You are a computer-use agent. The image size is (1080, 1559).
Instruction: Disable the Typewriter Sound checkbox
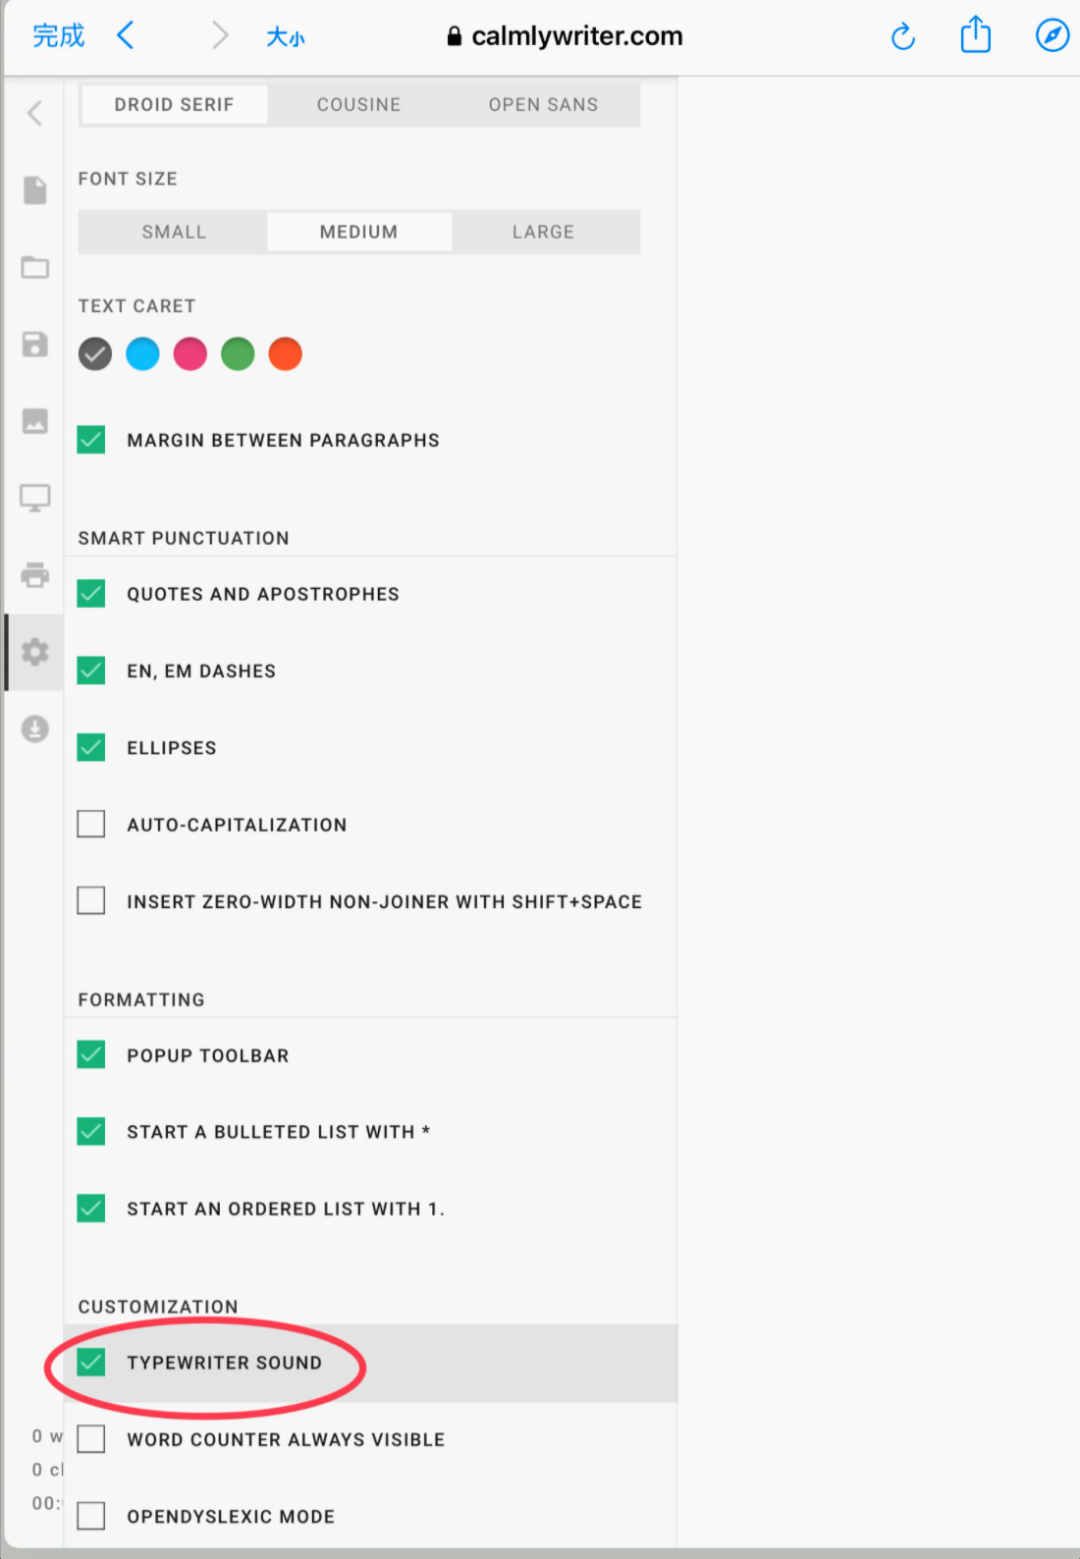(x=91, y=1362)
